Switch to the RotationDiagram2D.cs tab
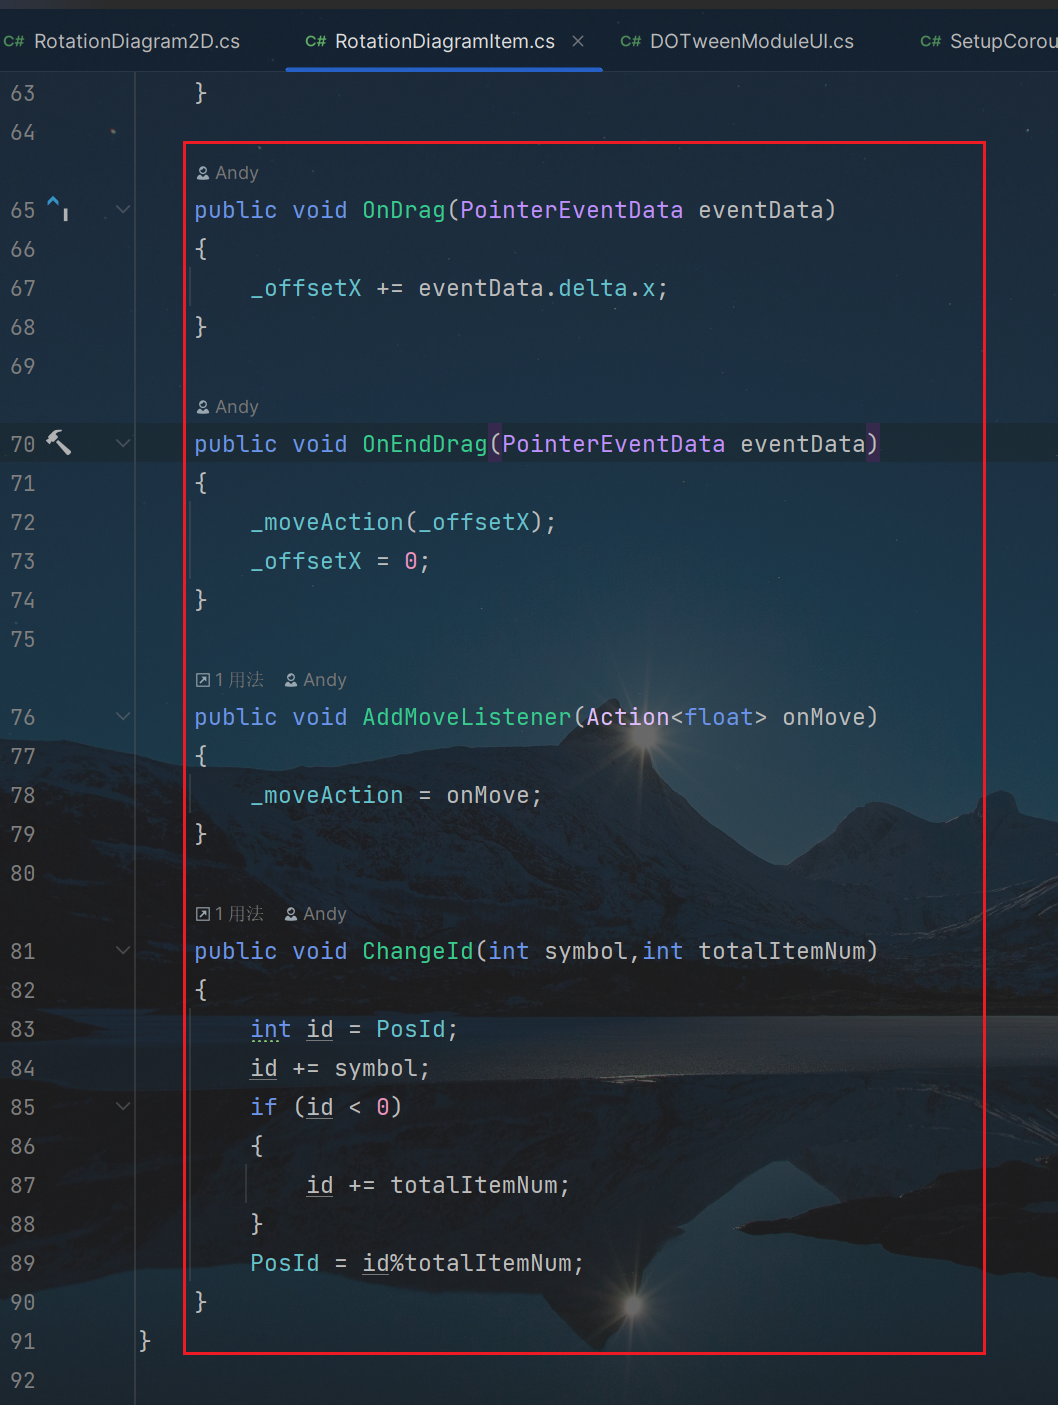Screen dimensions: 1058x1405 click(122, 41)
